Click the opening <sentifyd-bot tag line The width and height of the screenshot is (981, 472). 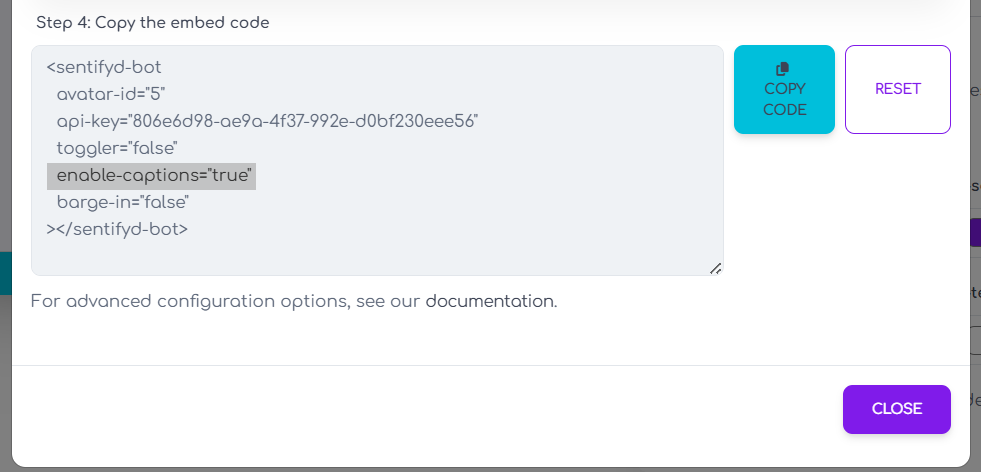[x=104, y=68]
